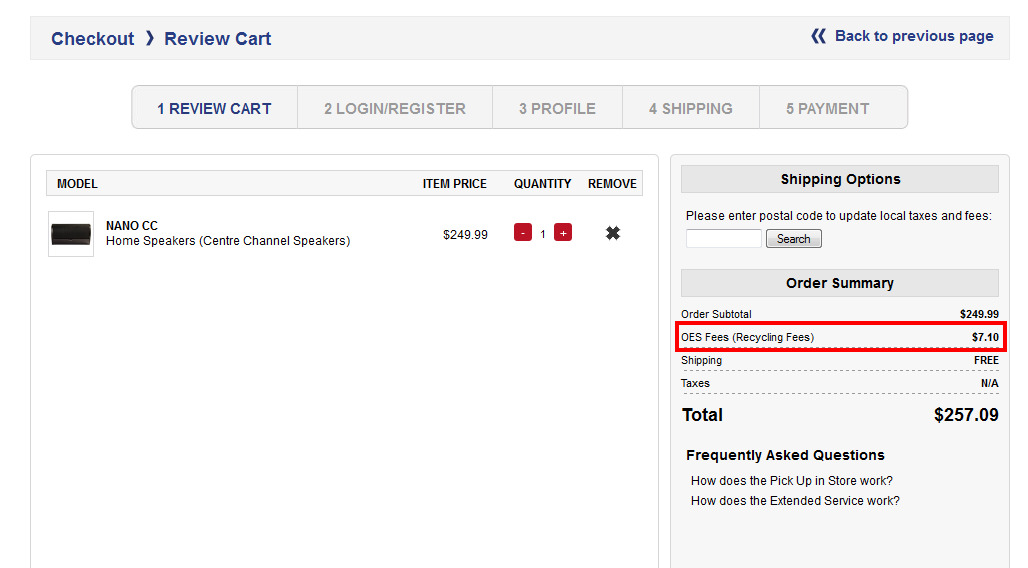This screenshot has height=568, width=1028.
Task: Click the breadcrumb chevron separator icon
Action: click(150, 38)
